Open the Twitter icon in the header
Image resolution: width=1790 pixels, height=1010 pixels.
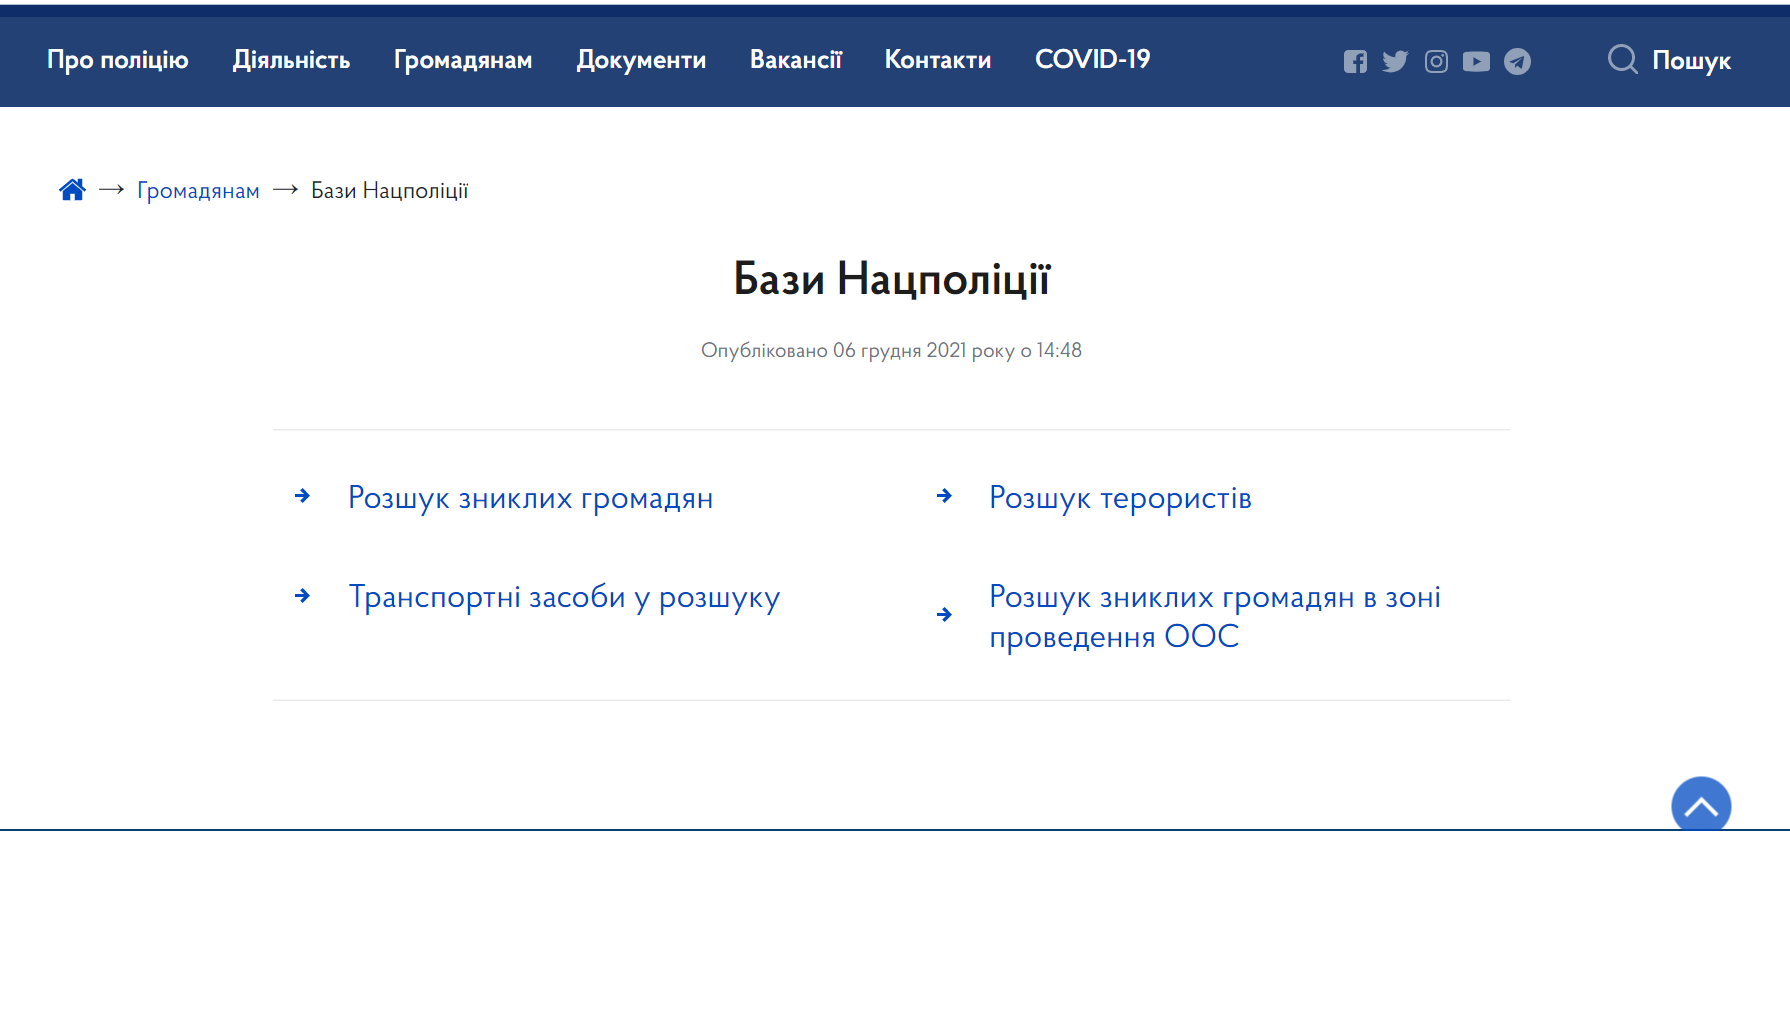[x=1395, y=61]
